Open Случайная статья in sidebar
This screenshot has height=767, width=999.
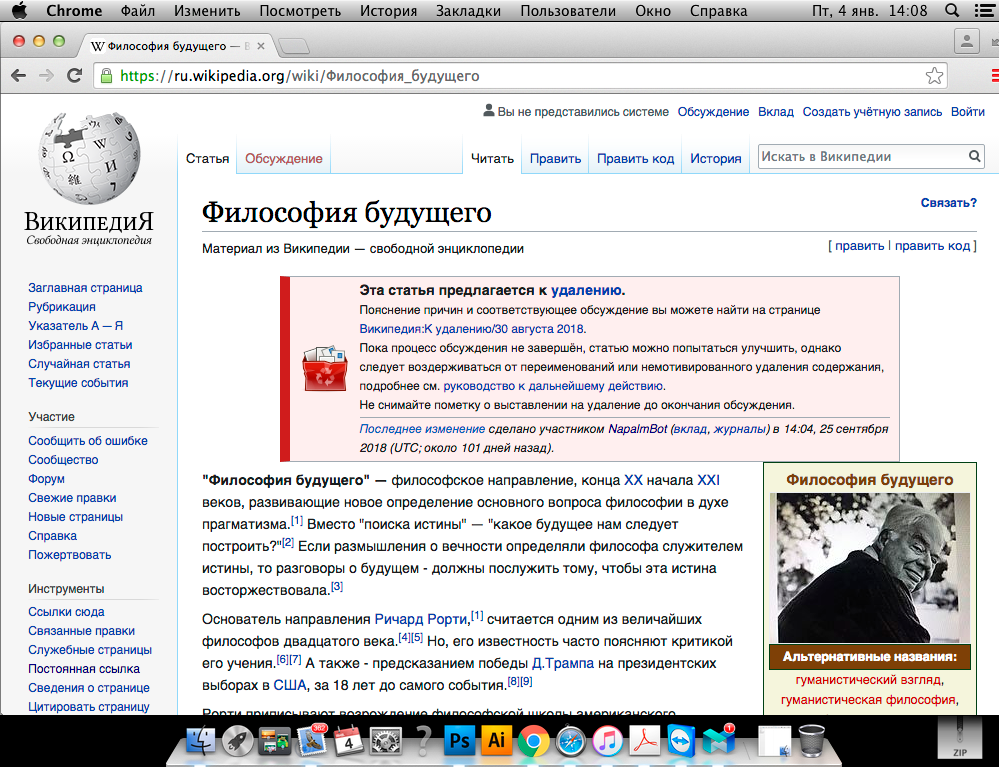[79, 364]
